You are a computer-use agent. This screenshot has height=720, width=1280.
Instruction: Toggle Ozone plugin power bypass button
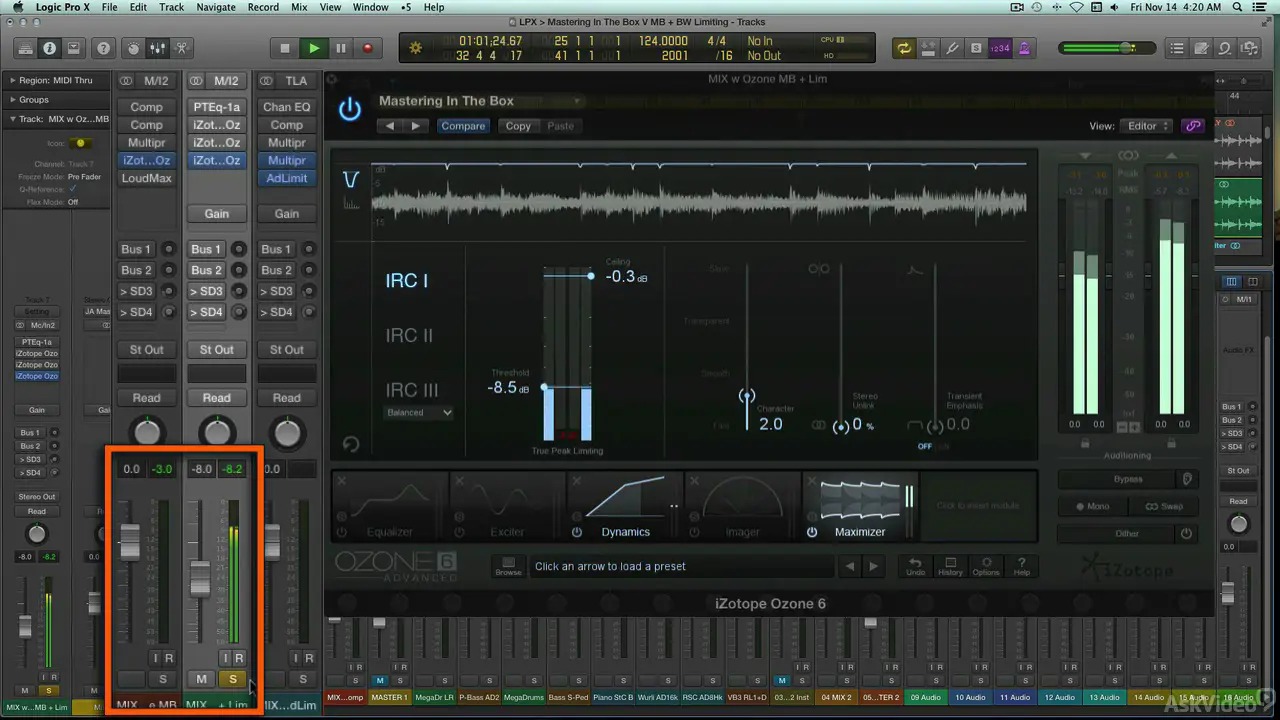tap(349, 109)
